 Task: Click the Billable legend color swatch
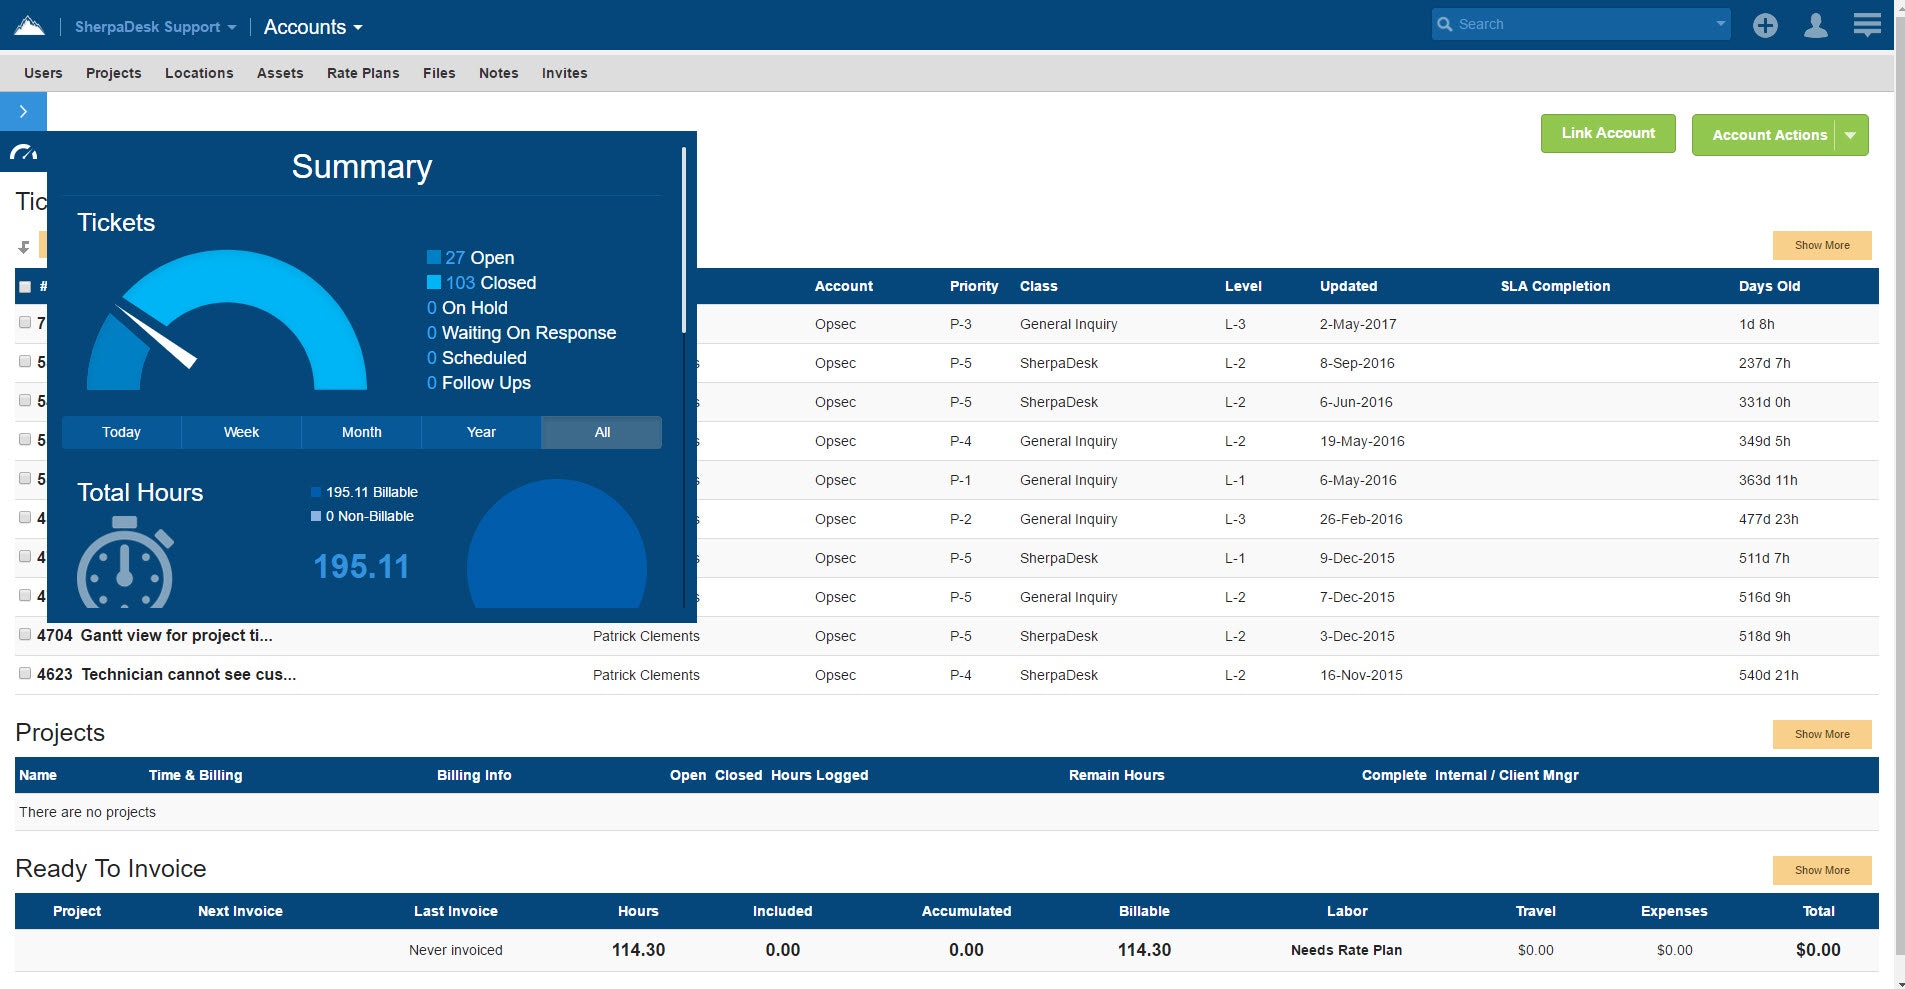pos(316,492)
